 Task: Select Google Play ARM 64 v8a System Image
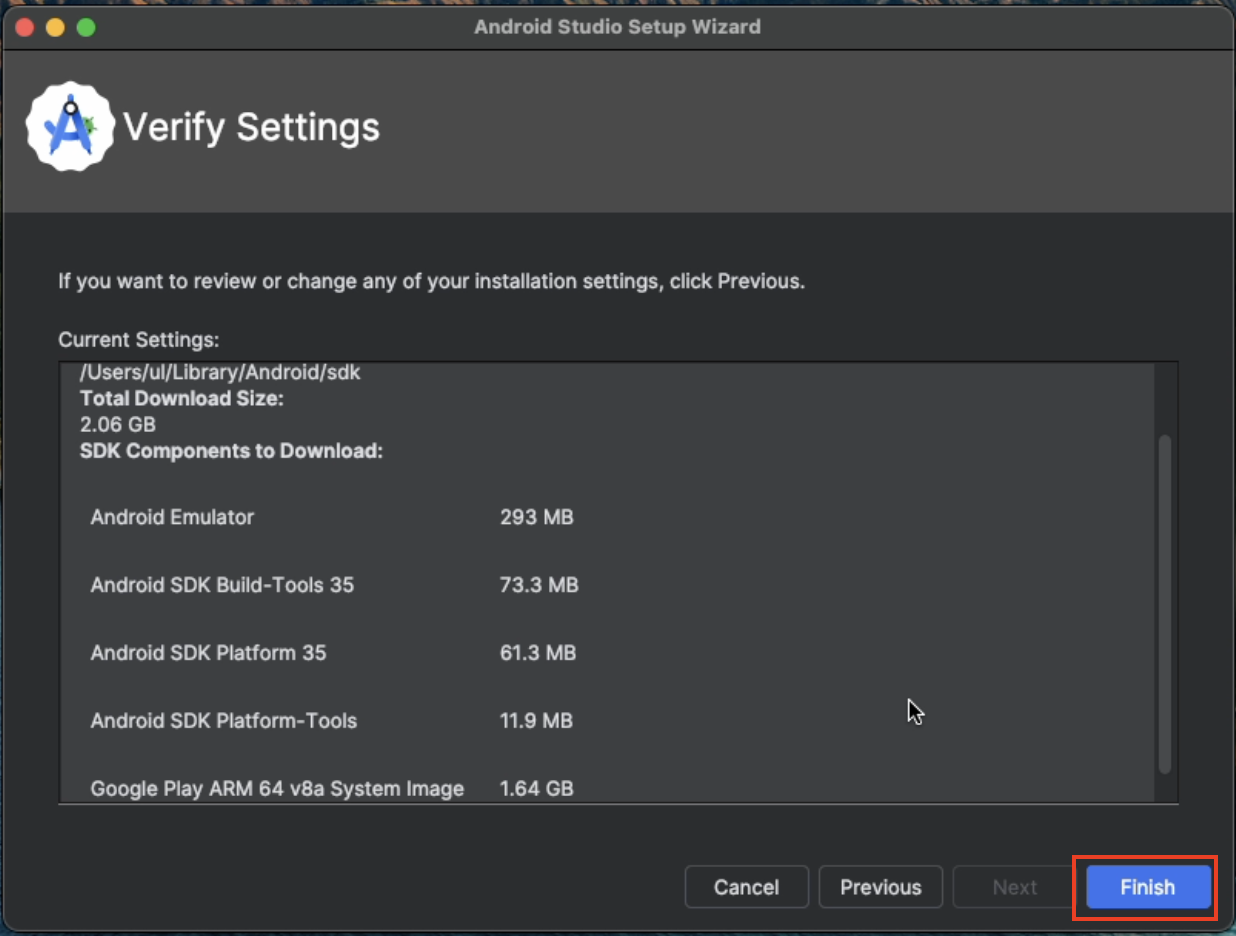tap(277, 788)
